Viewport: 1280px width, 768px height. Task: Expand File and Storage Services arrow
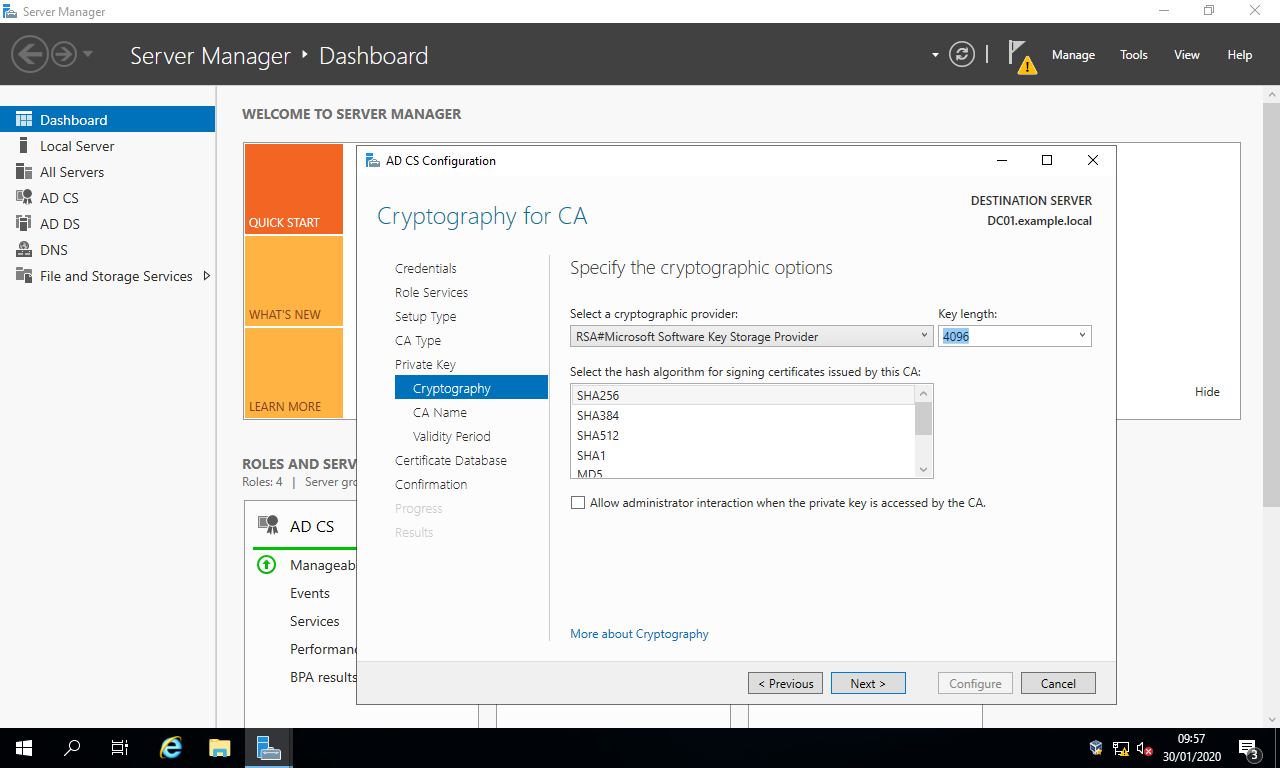pos(207,276)
